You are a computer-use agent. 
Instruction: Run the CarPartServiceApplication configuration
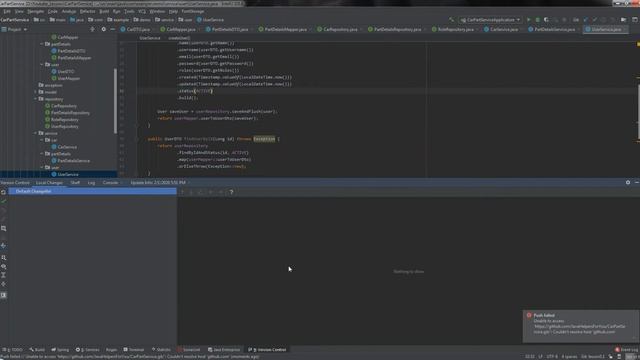point(529,20)
